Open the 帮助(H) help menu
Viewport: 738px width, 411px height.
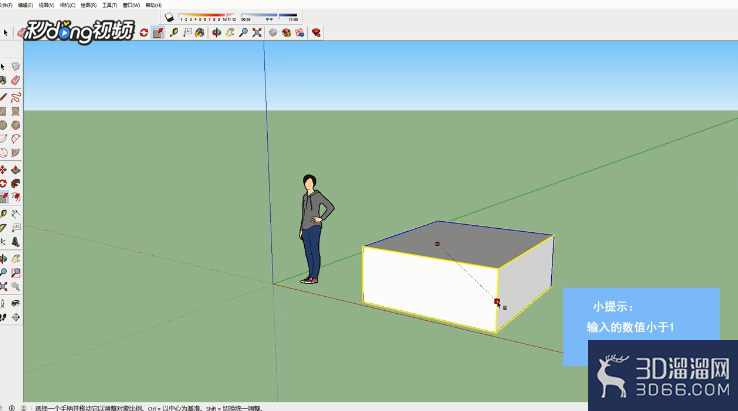153,5
